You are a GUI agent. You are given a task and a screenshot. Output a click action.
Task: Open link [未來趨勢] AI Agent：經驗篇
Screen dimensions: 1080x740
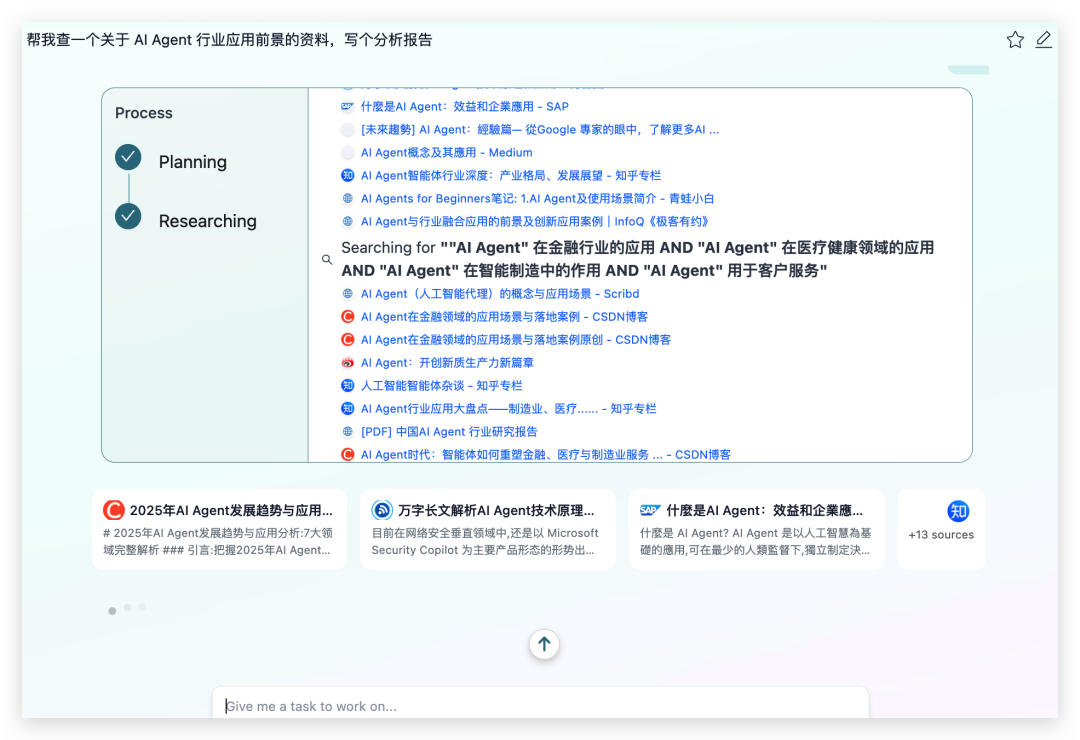point(540,130)
